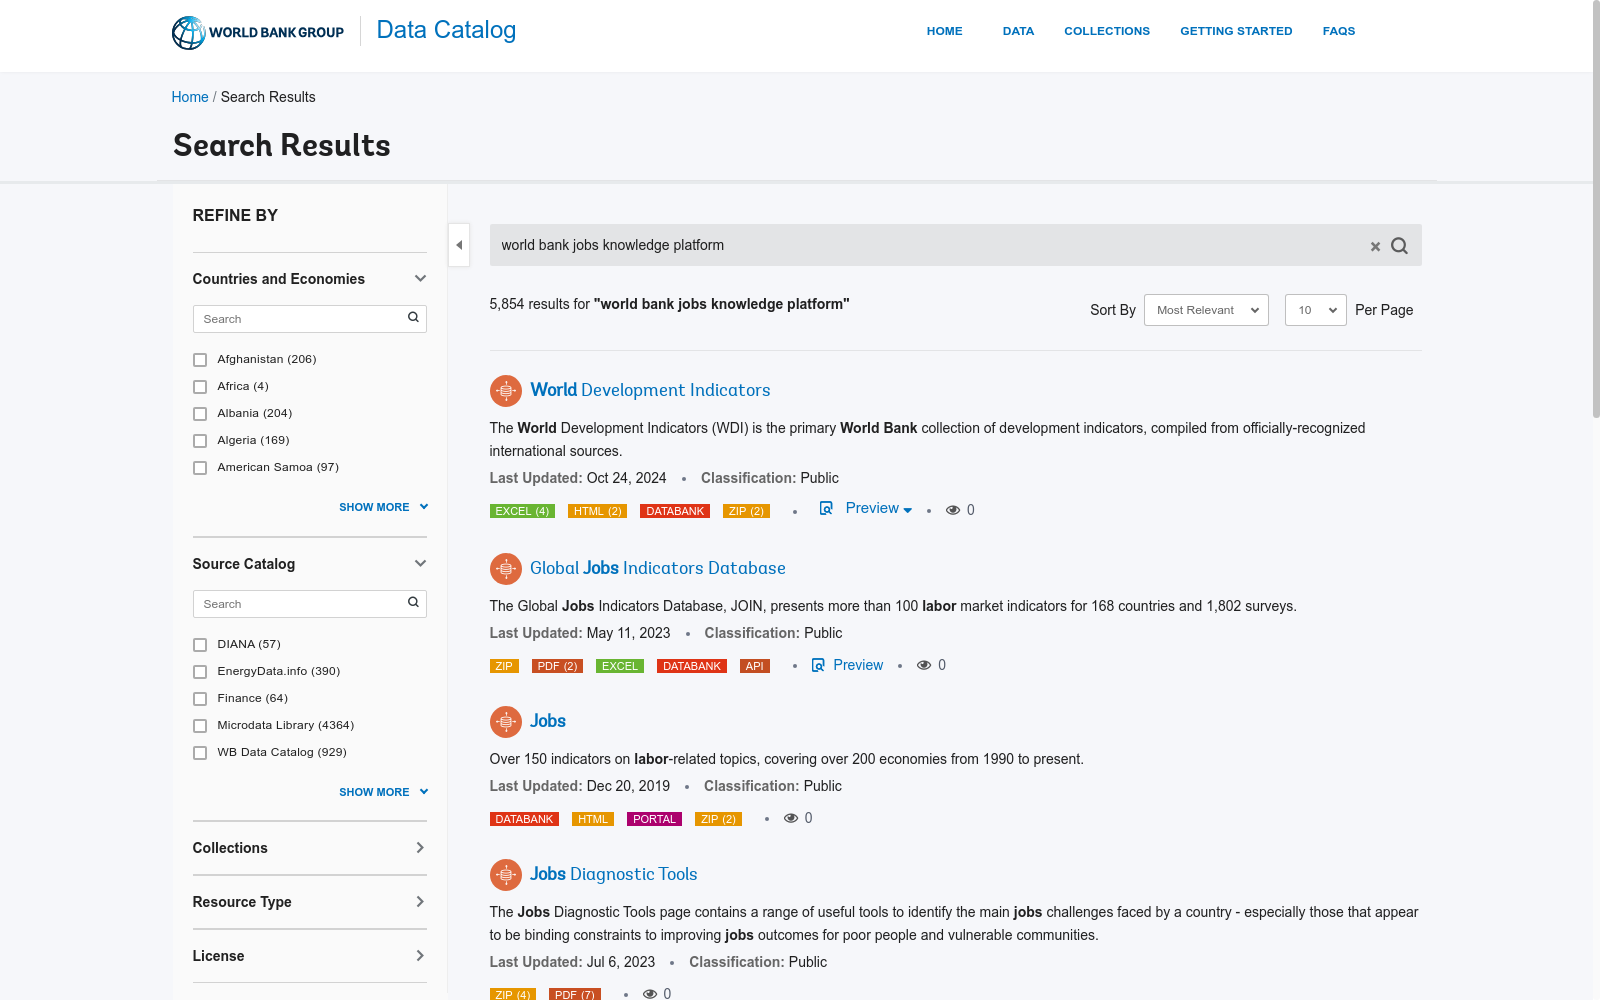The image size is (1600, 1000).
Task: Show more countries and economies
Action: [384, 507]
